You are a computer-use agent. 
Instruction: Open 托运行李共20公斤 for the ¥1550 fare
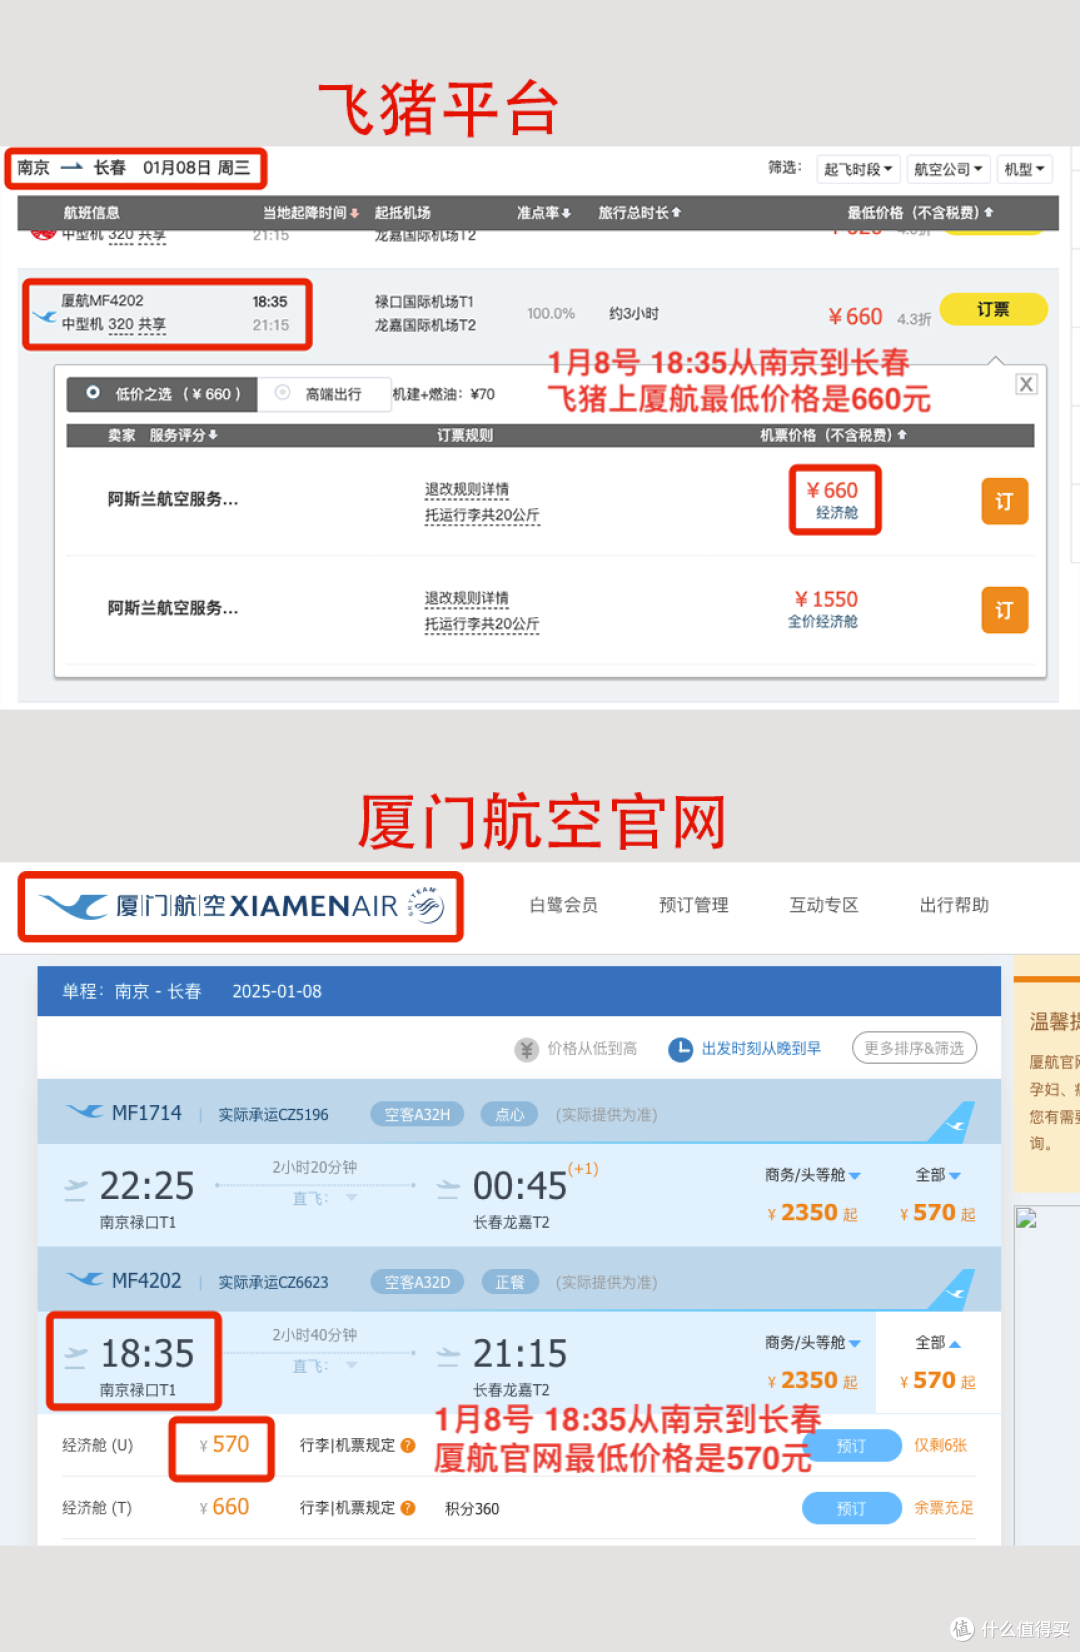click(x=482, y=624)
